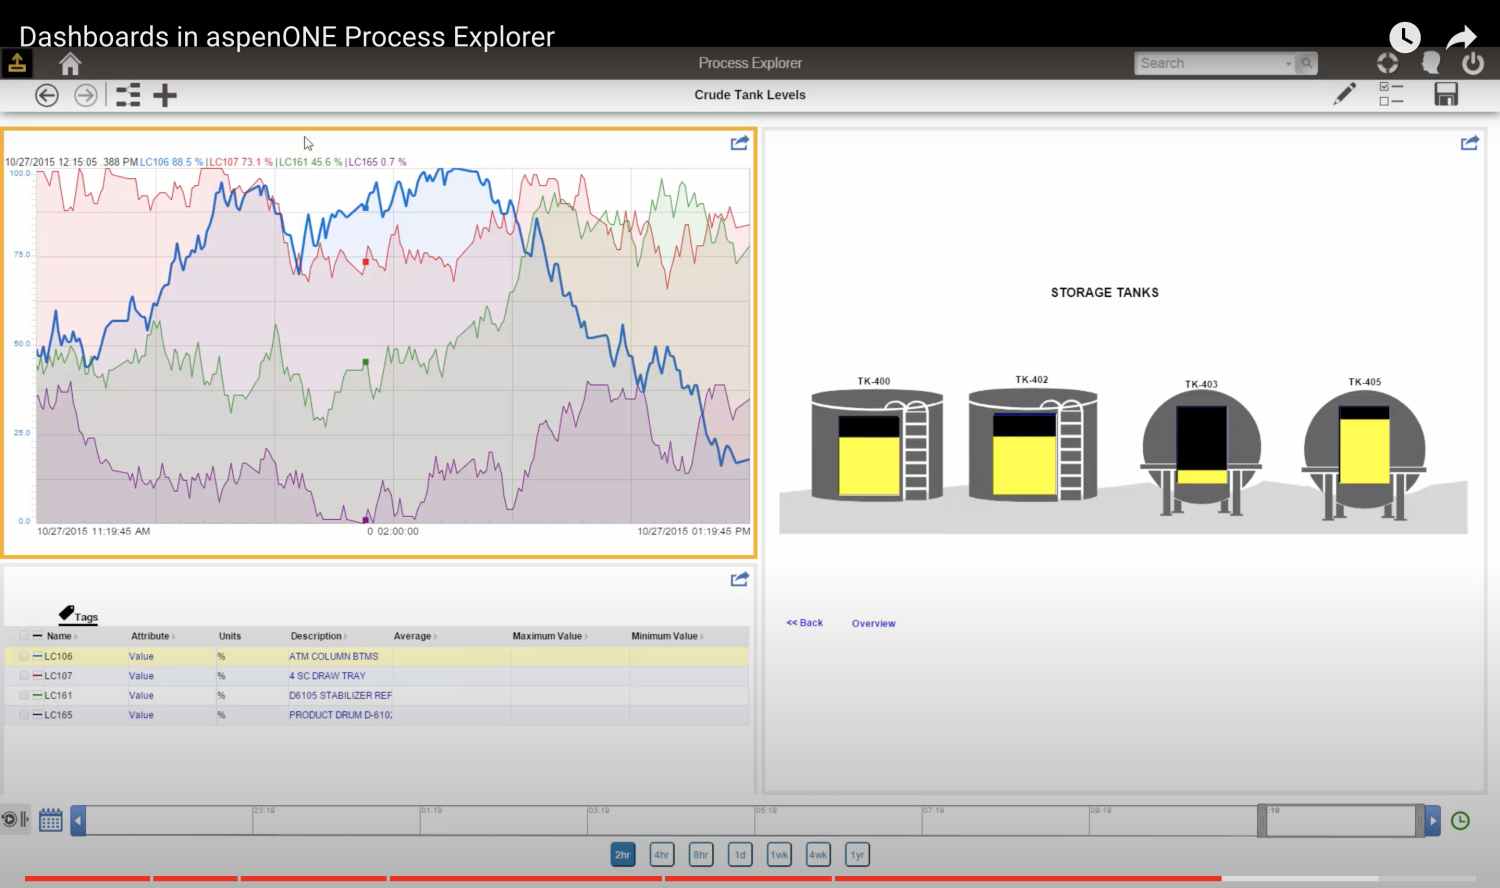
Task: Go back using the left arrow icon
Action: pyautogui.click(x=47, y=95)
